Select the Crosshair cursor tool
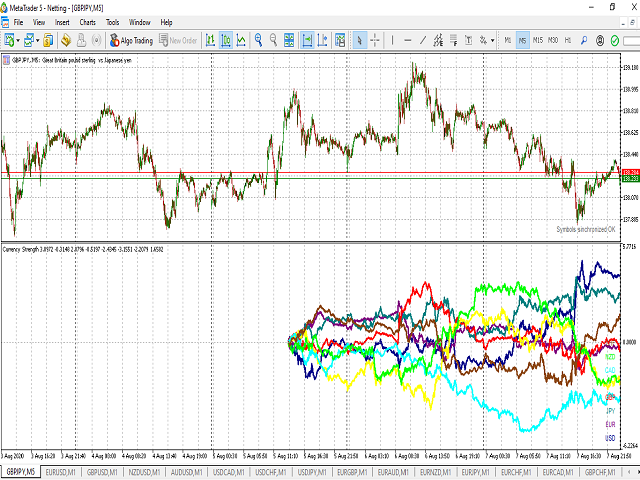Viewport: 640px width, 480px height. tap(375, 40)
